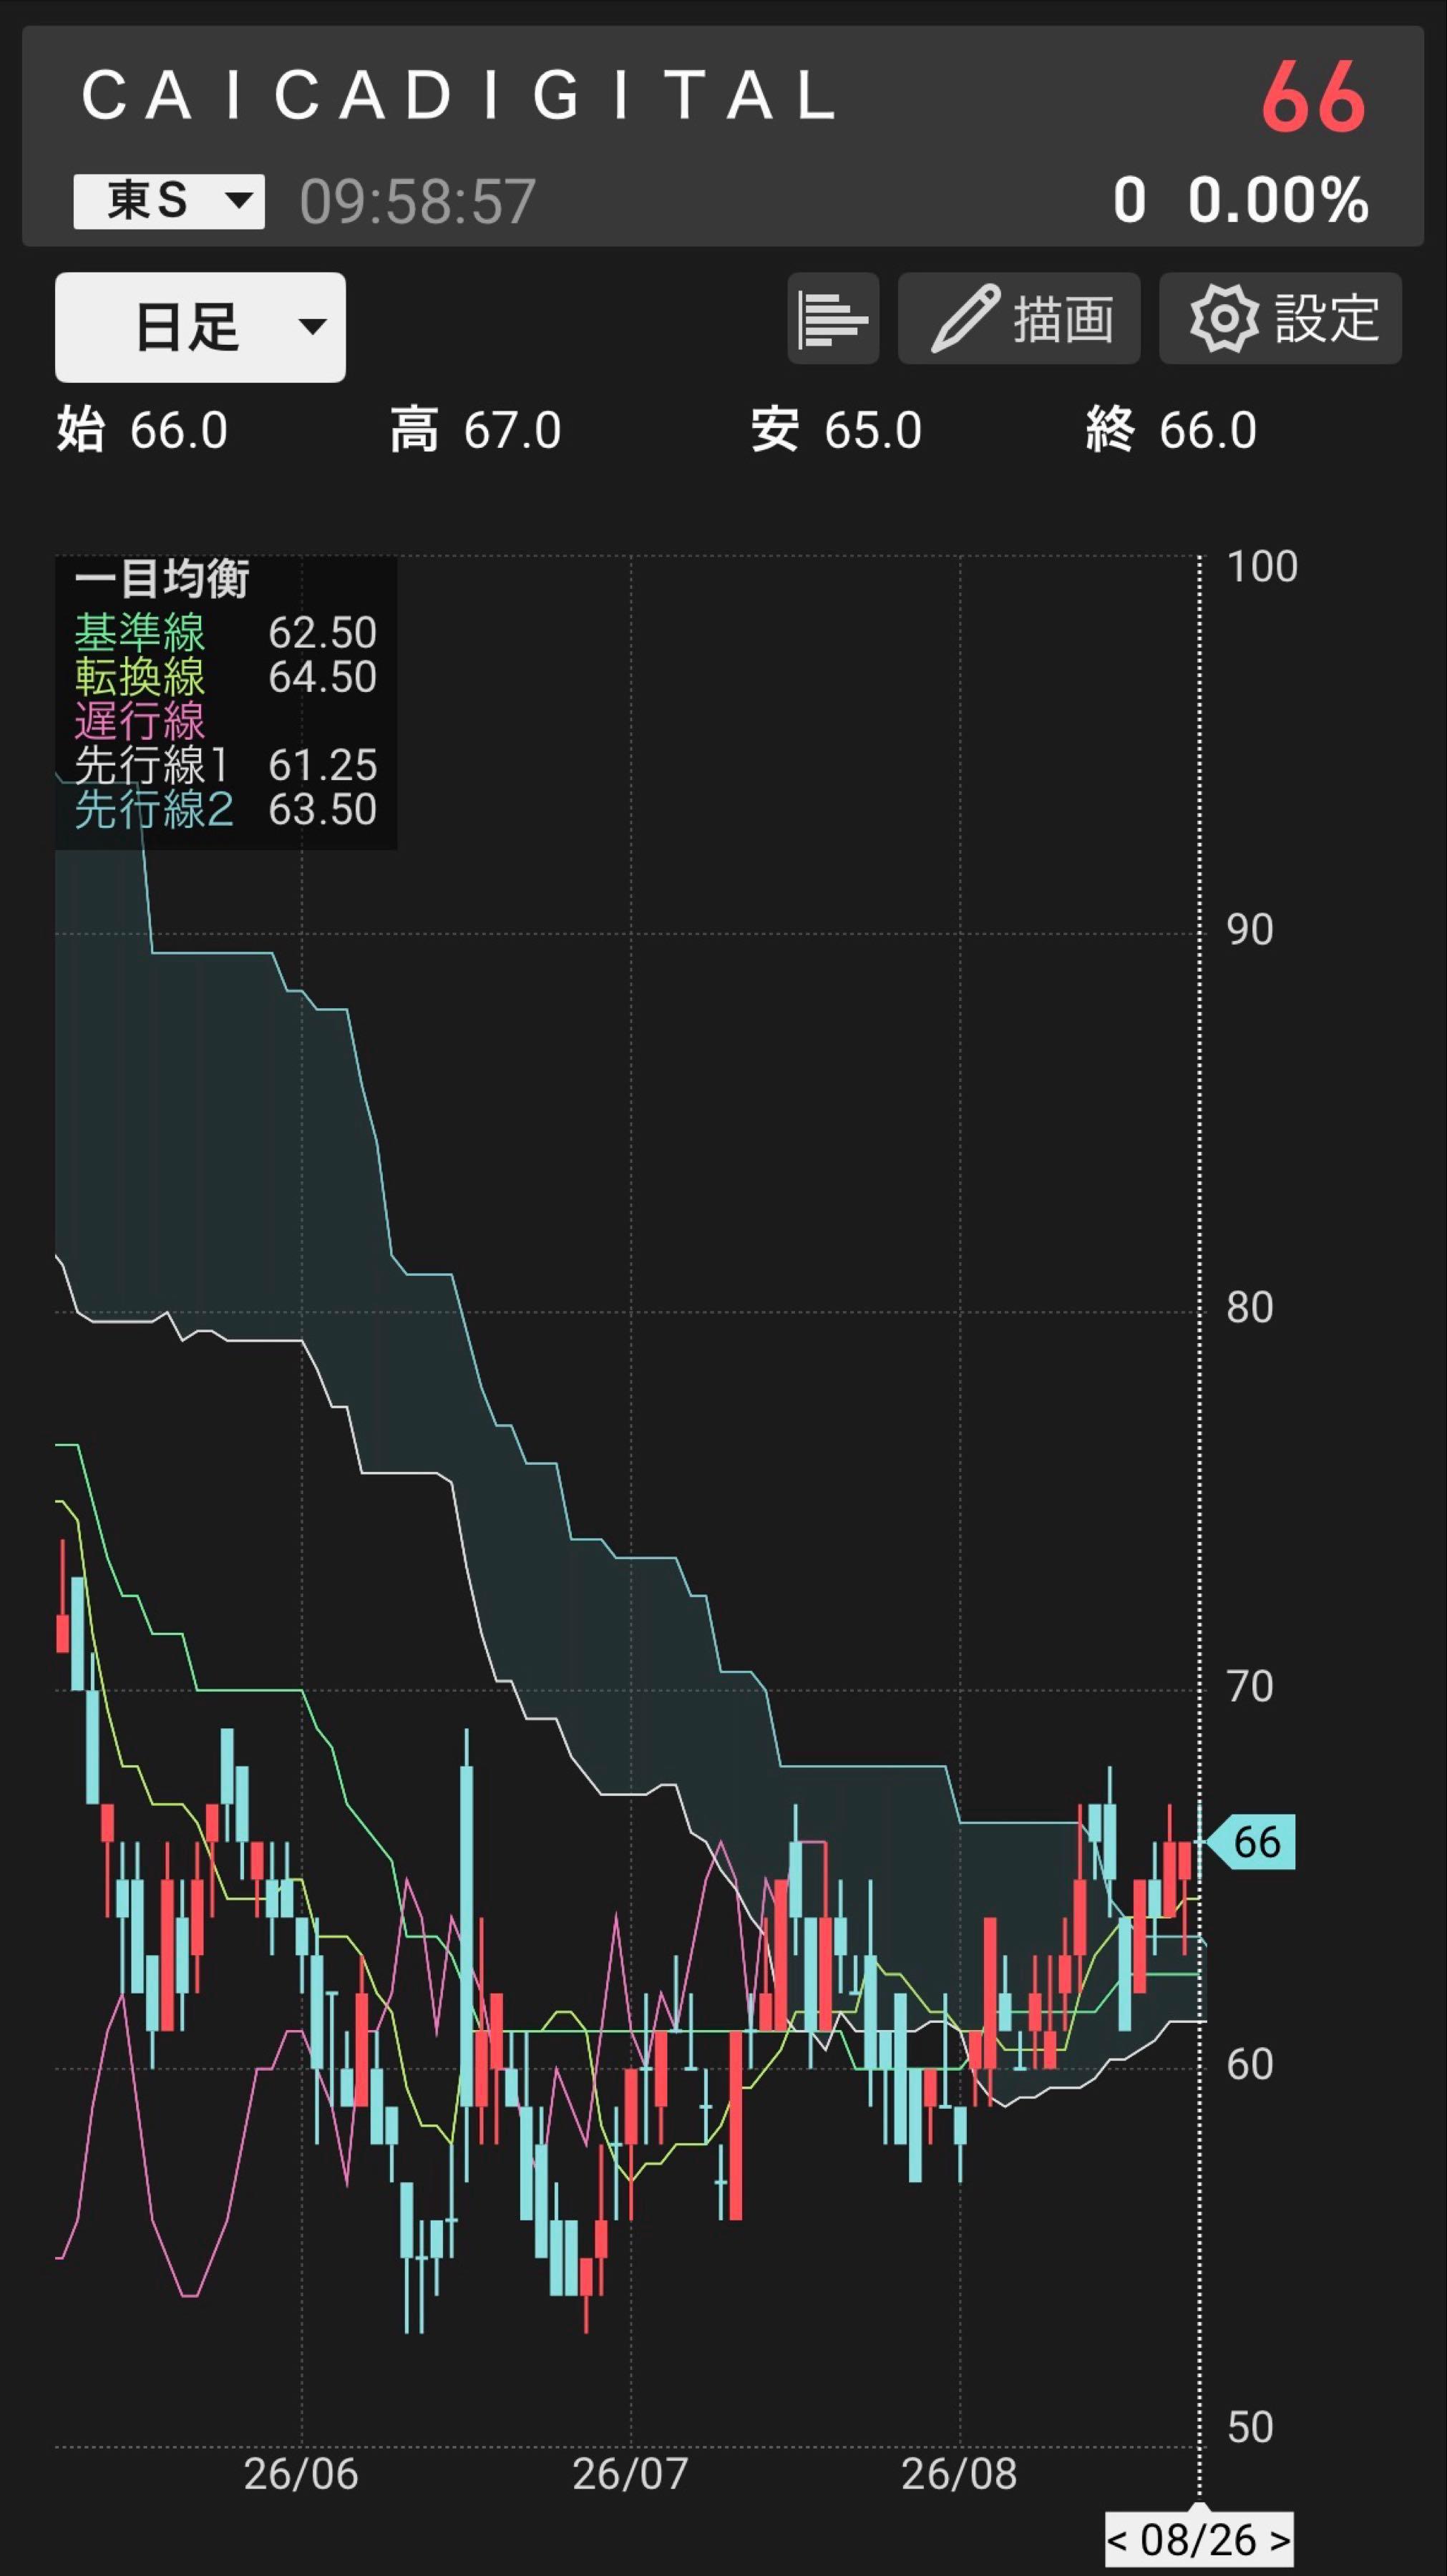Select the 先行線2 63.50 legend row

point(226,809)
